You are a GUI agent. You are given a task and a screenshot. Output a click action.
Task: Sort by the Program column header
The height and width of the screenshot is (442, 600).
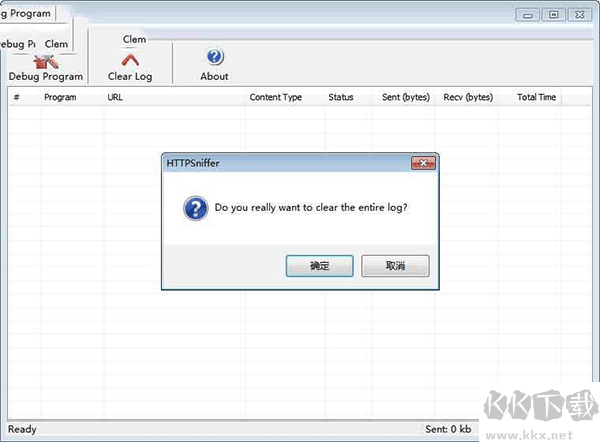coord(60,97)
